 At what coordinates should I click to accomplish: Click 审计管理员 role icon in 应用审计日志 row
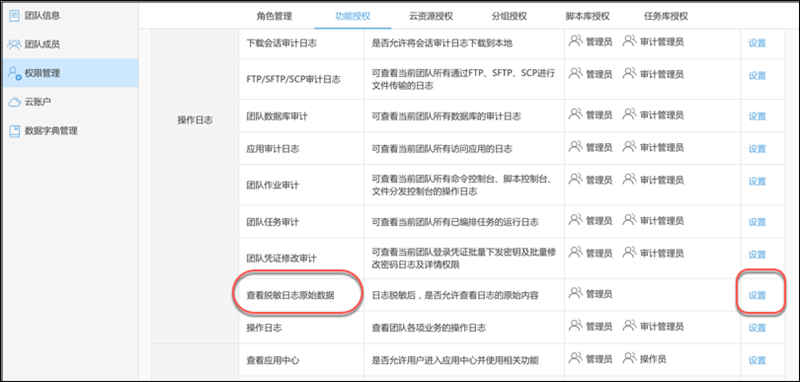tap(630, 145)
